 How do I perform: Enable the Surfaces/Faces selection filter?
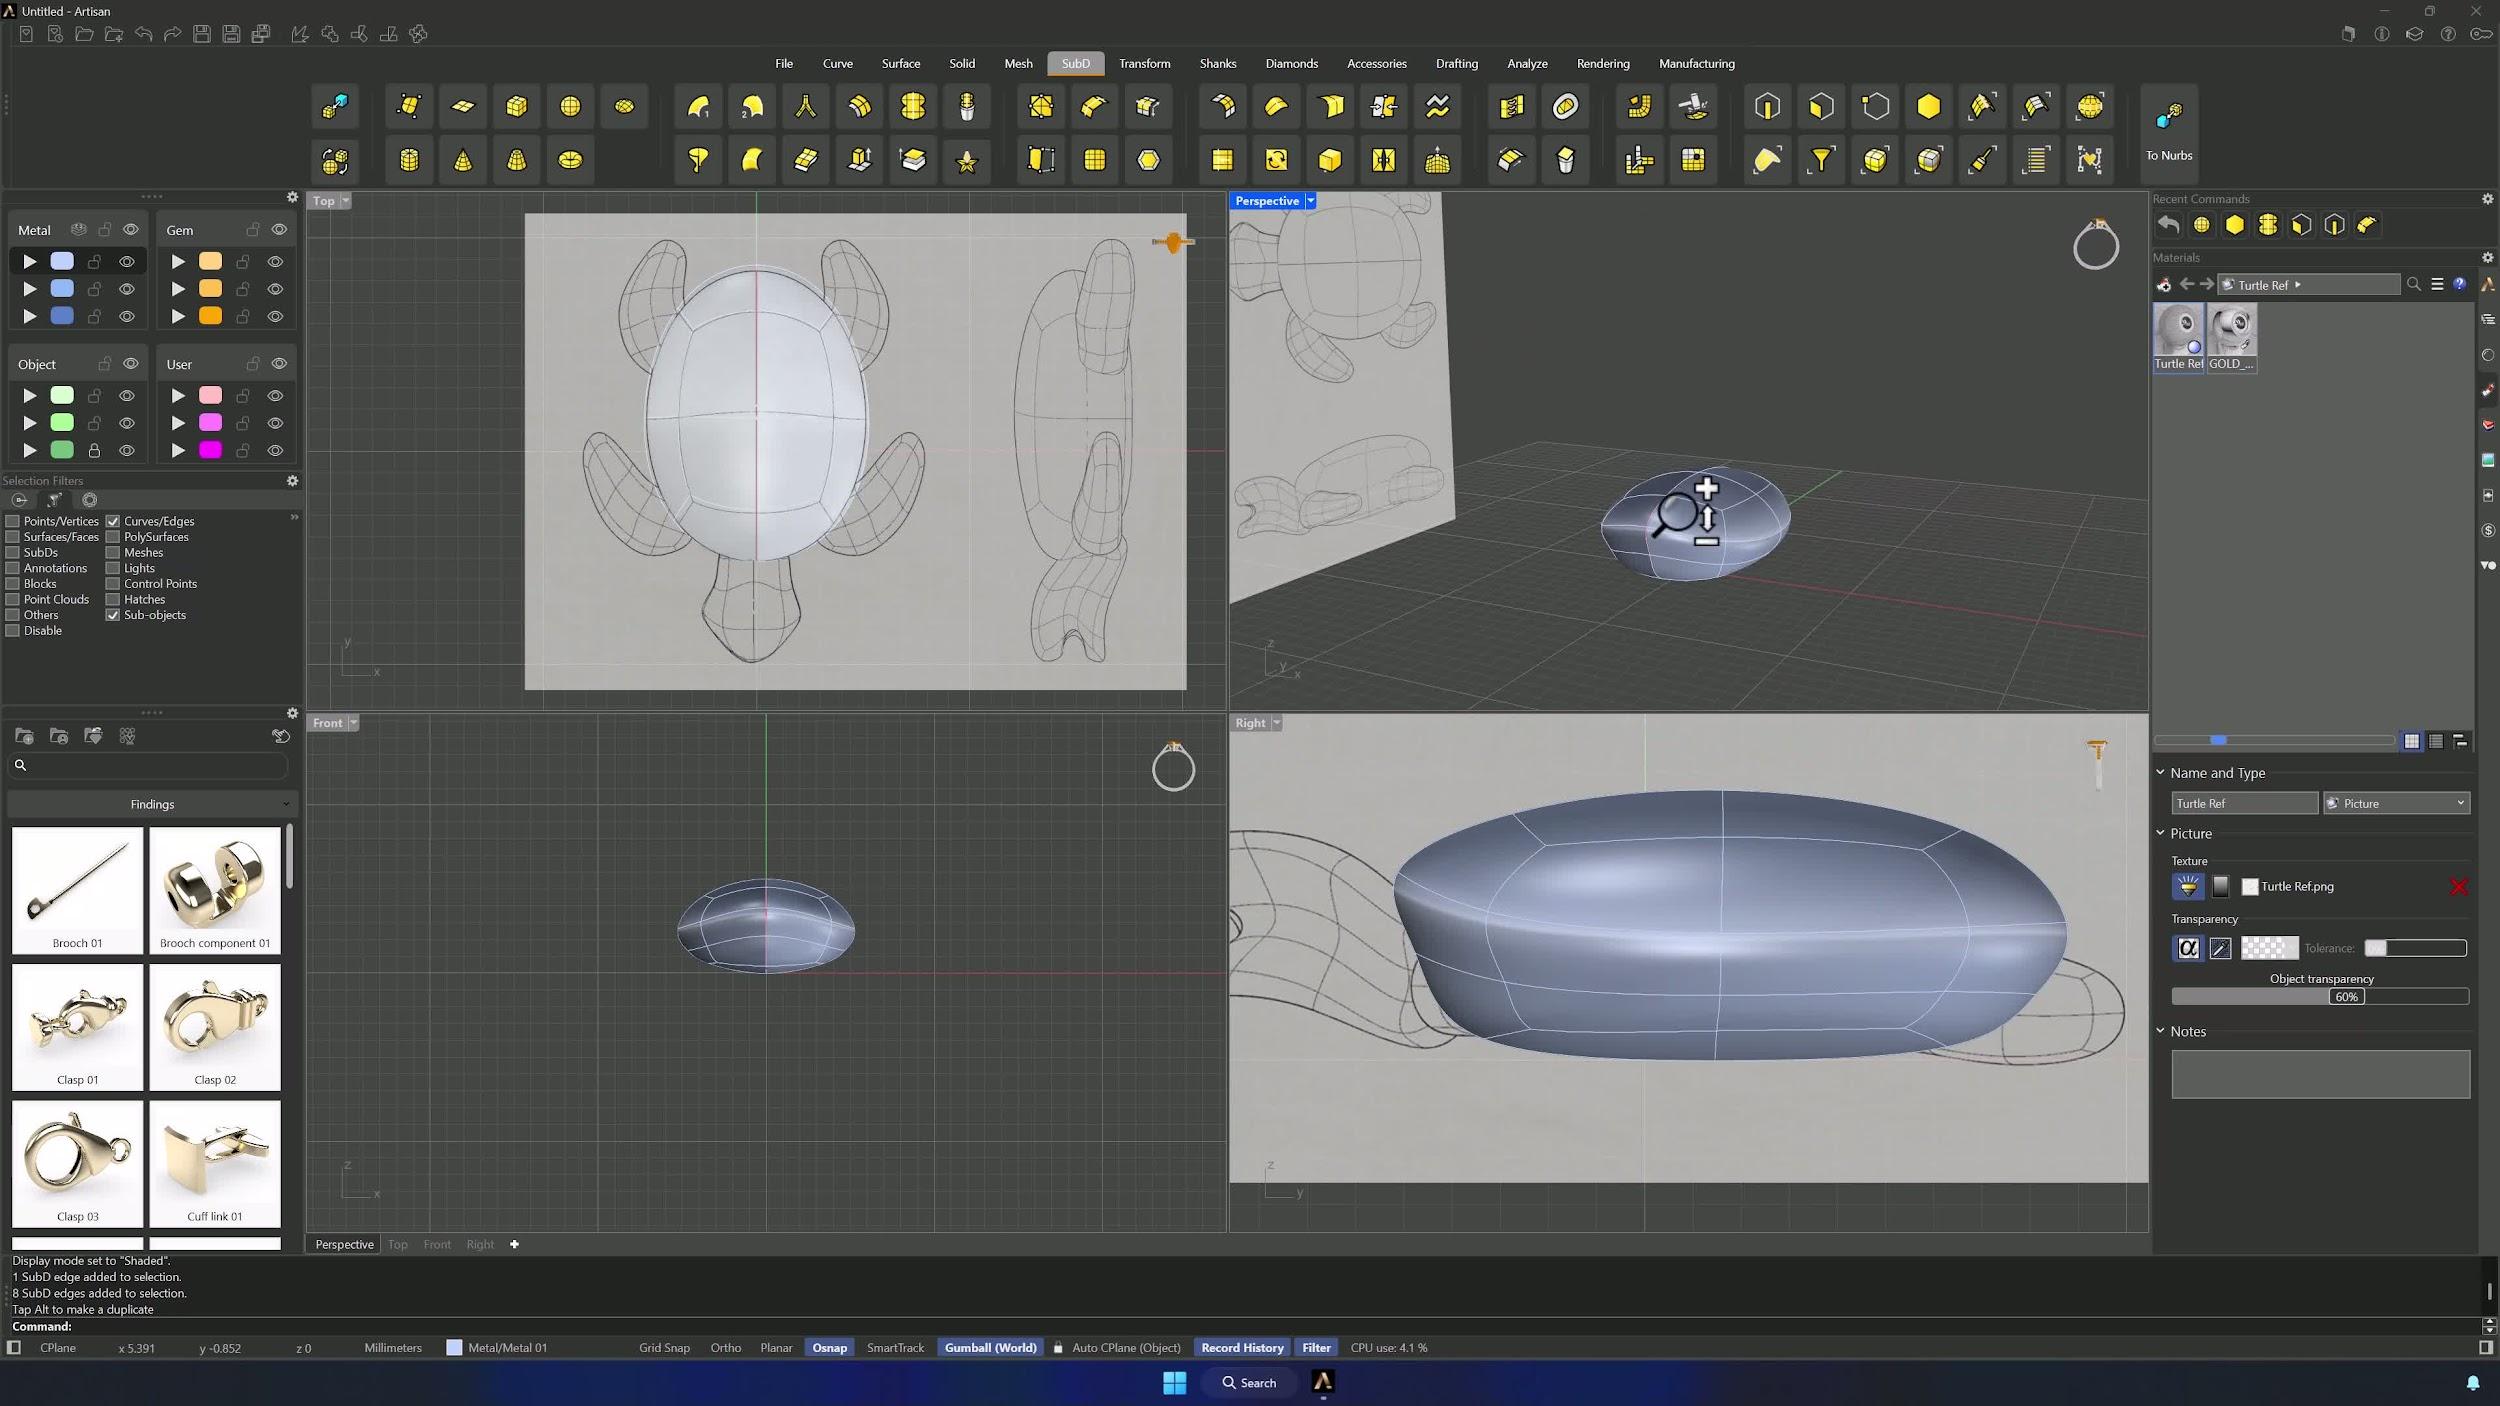(13, 537)
